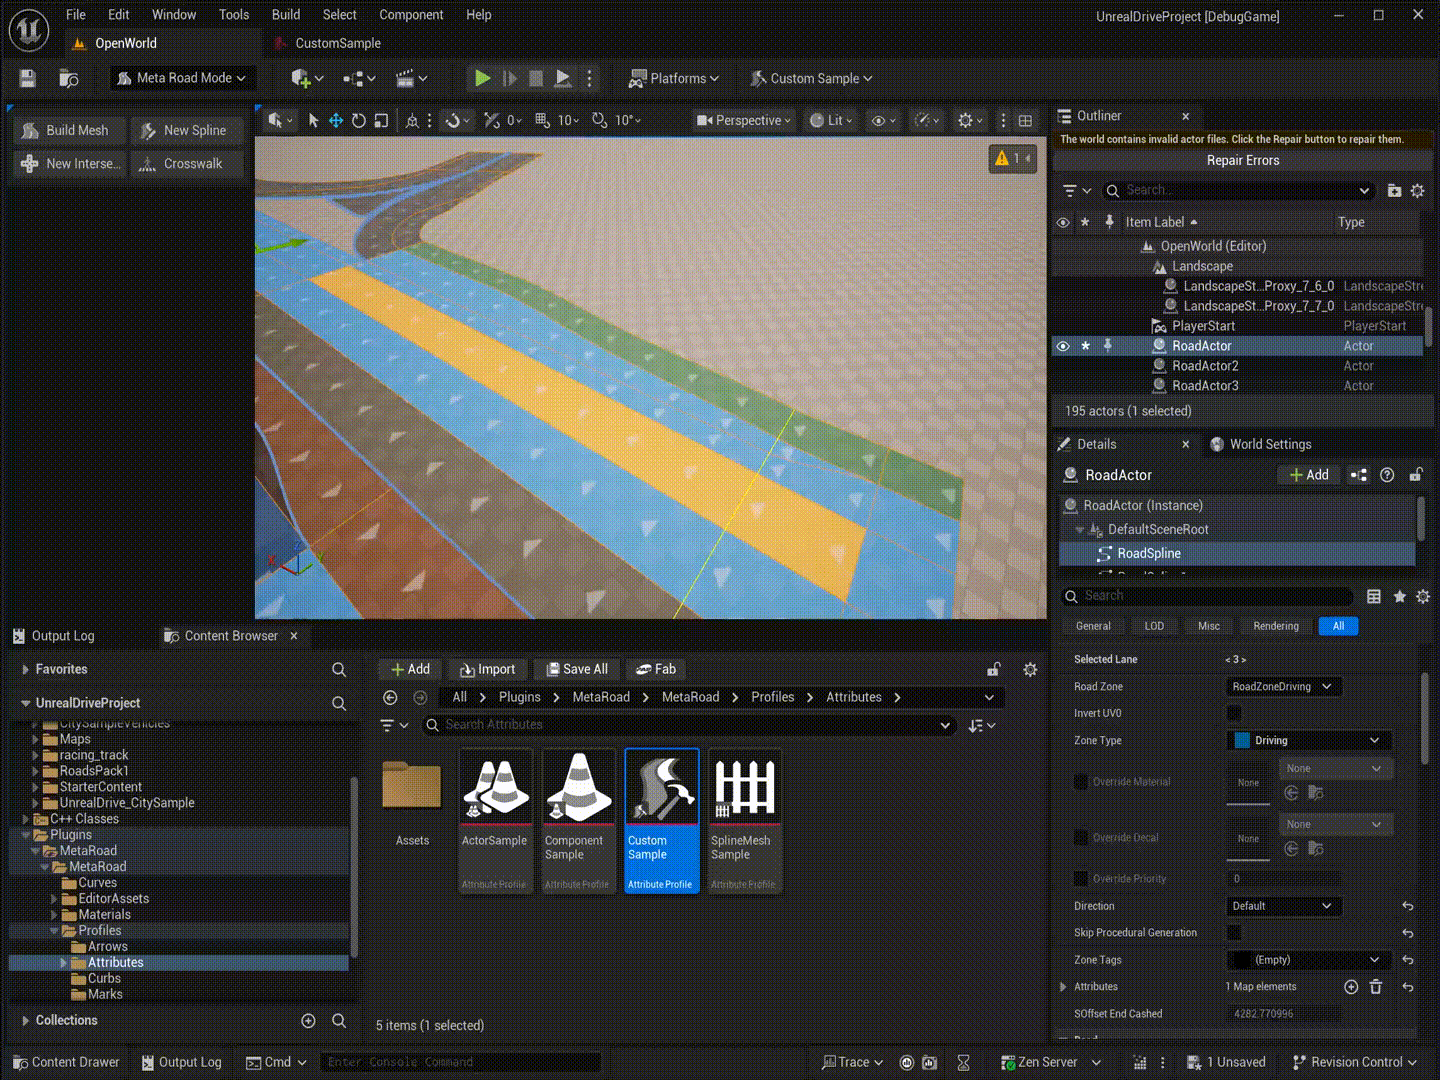Select the translate move gizmo tool
1440x1080 pixels.
pyautogui.click(x=336, y=120)
